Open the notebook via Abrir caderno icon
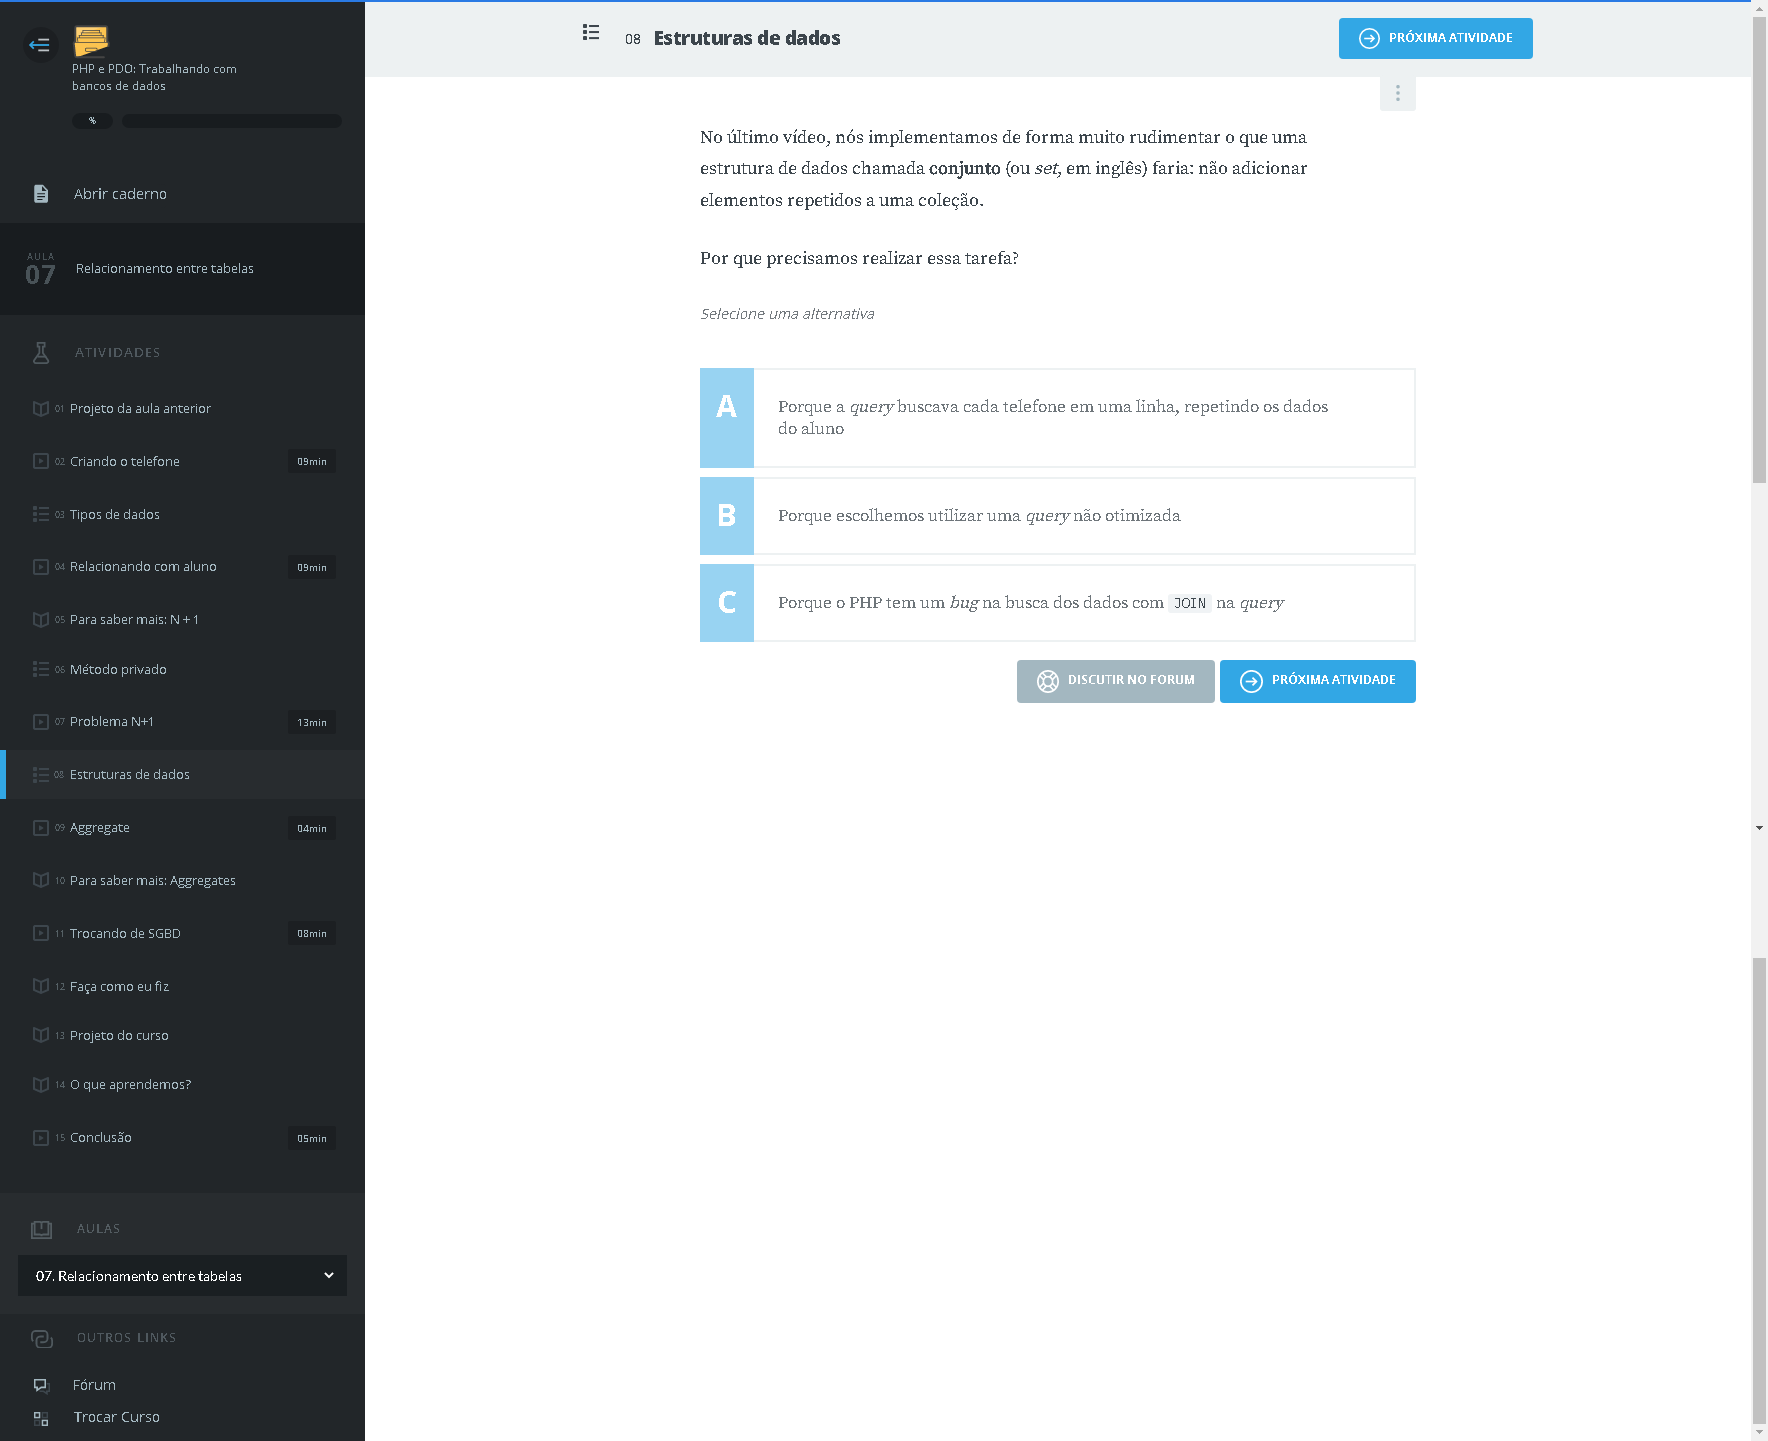1768x1441 pixels. coord(41,194)
